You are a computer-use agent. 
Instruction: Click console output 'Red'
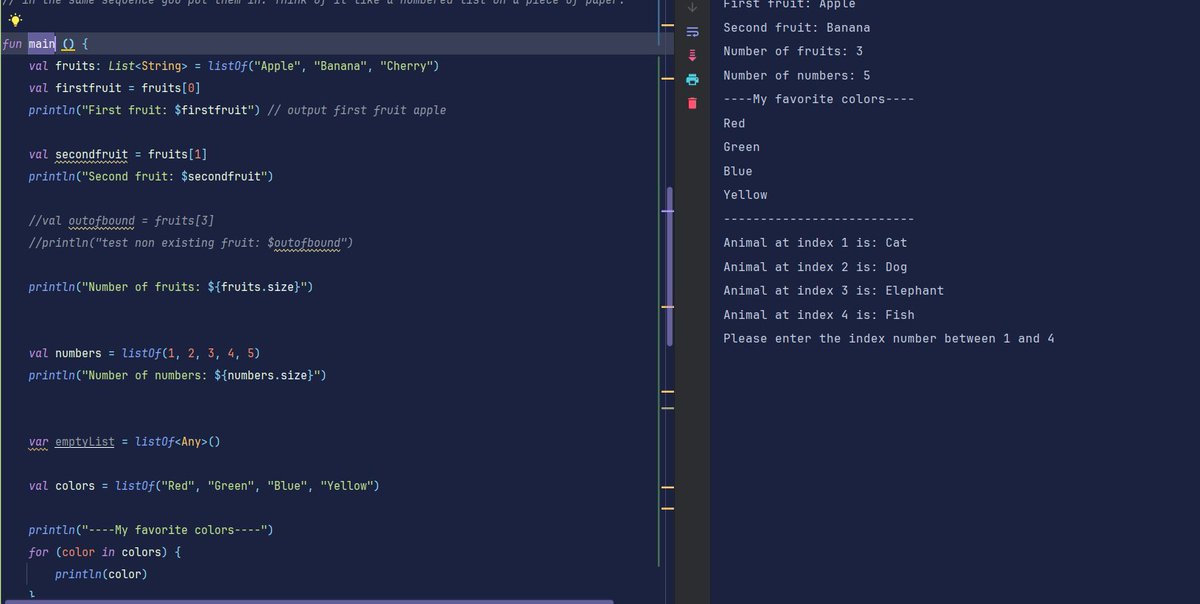pyautogui.click(x=734, y=123)
